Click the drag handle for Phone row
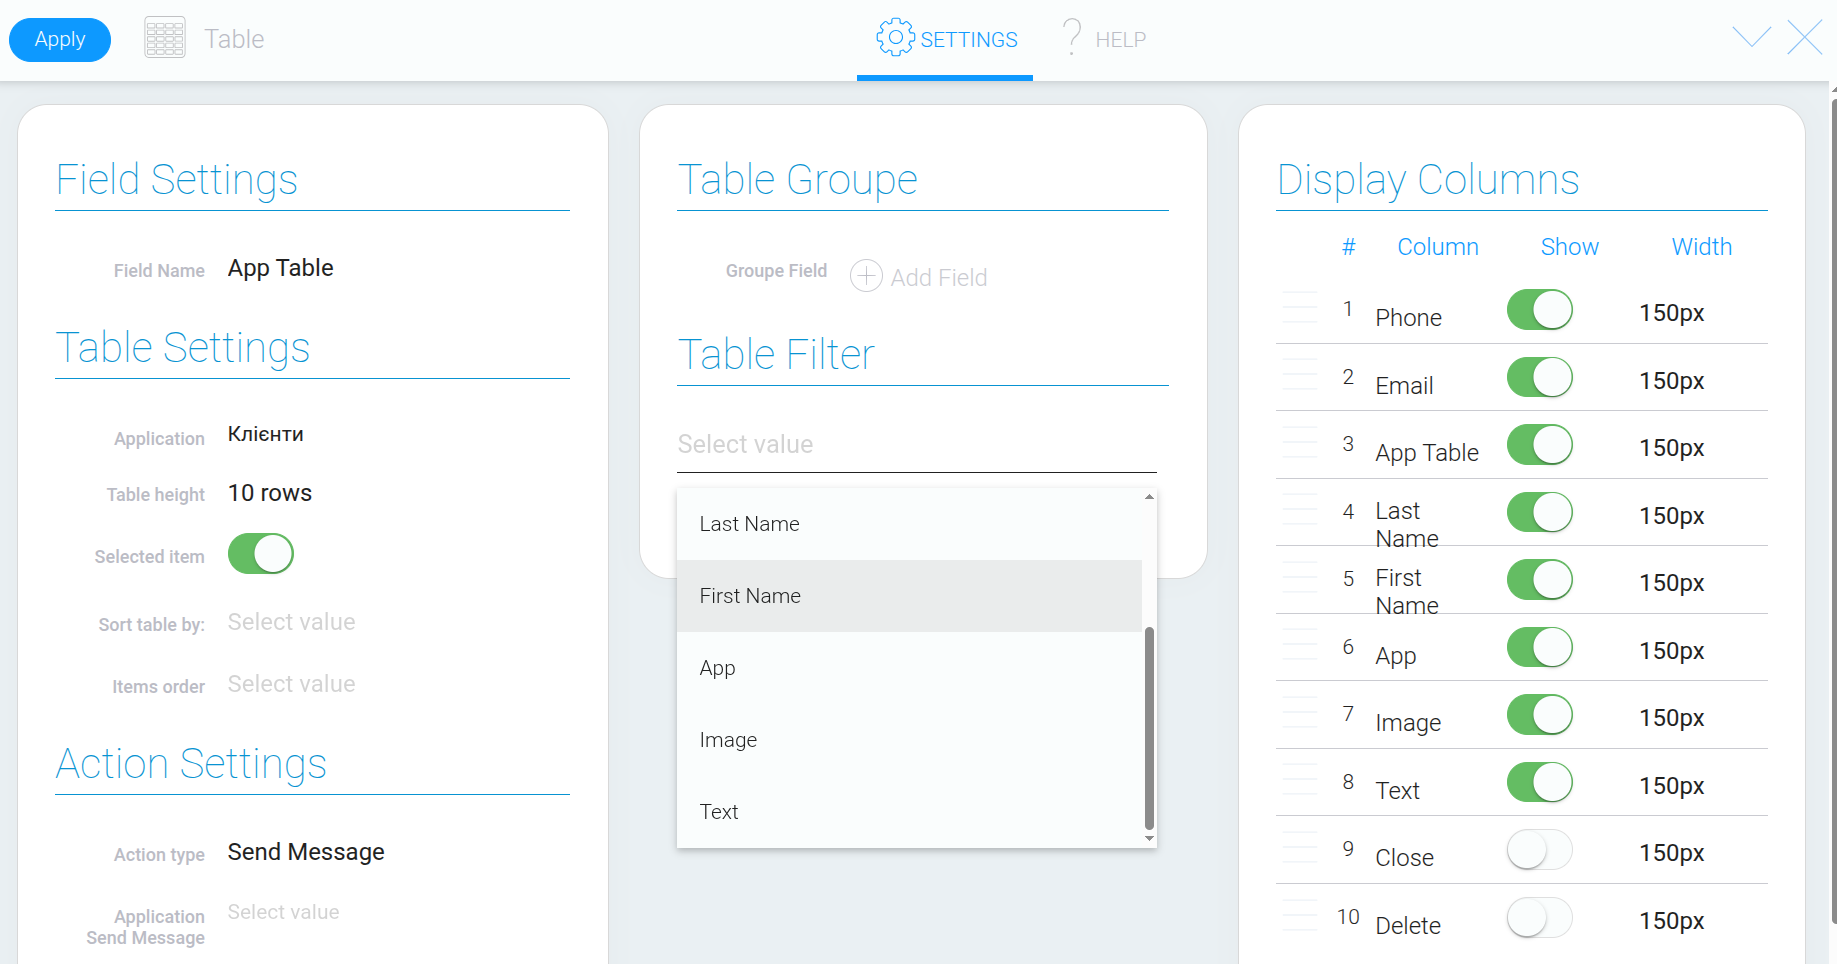 point(1300,307)
